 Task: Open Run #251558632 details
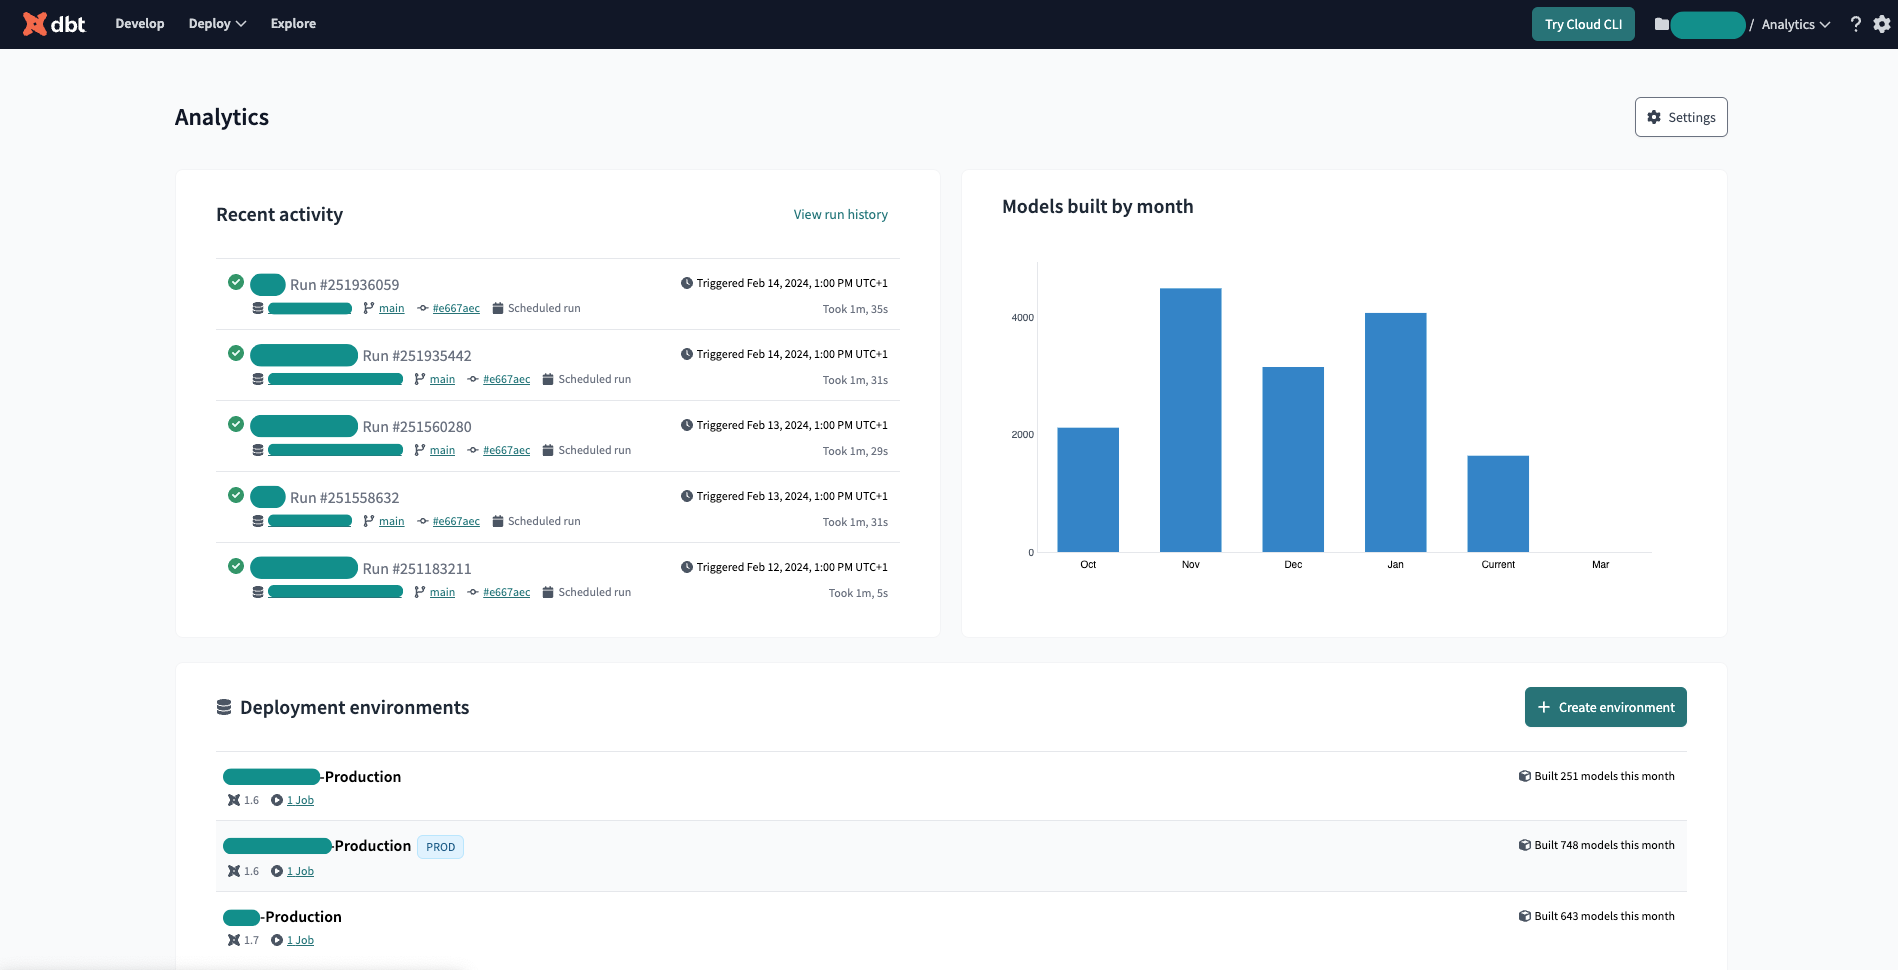click(x=345, y=497)
